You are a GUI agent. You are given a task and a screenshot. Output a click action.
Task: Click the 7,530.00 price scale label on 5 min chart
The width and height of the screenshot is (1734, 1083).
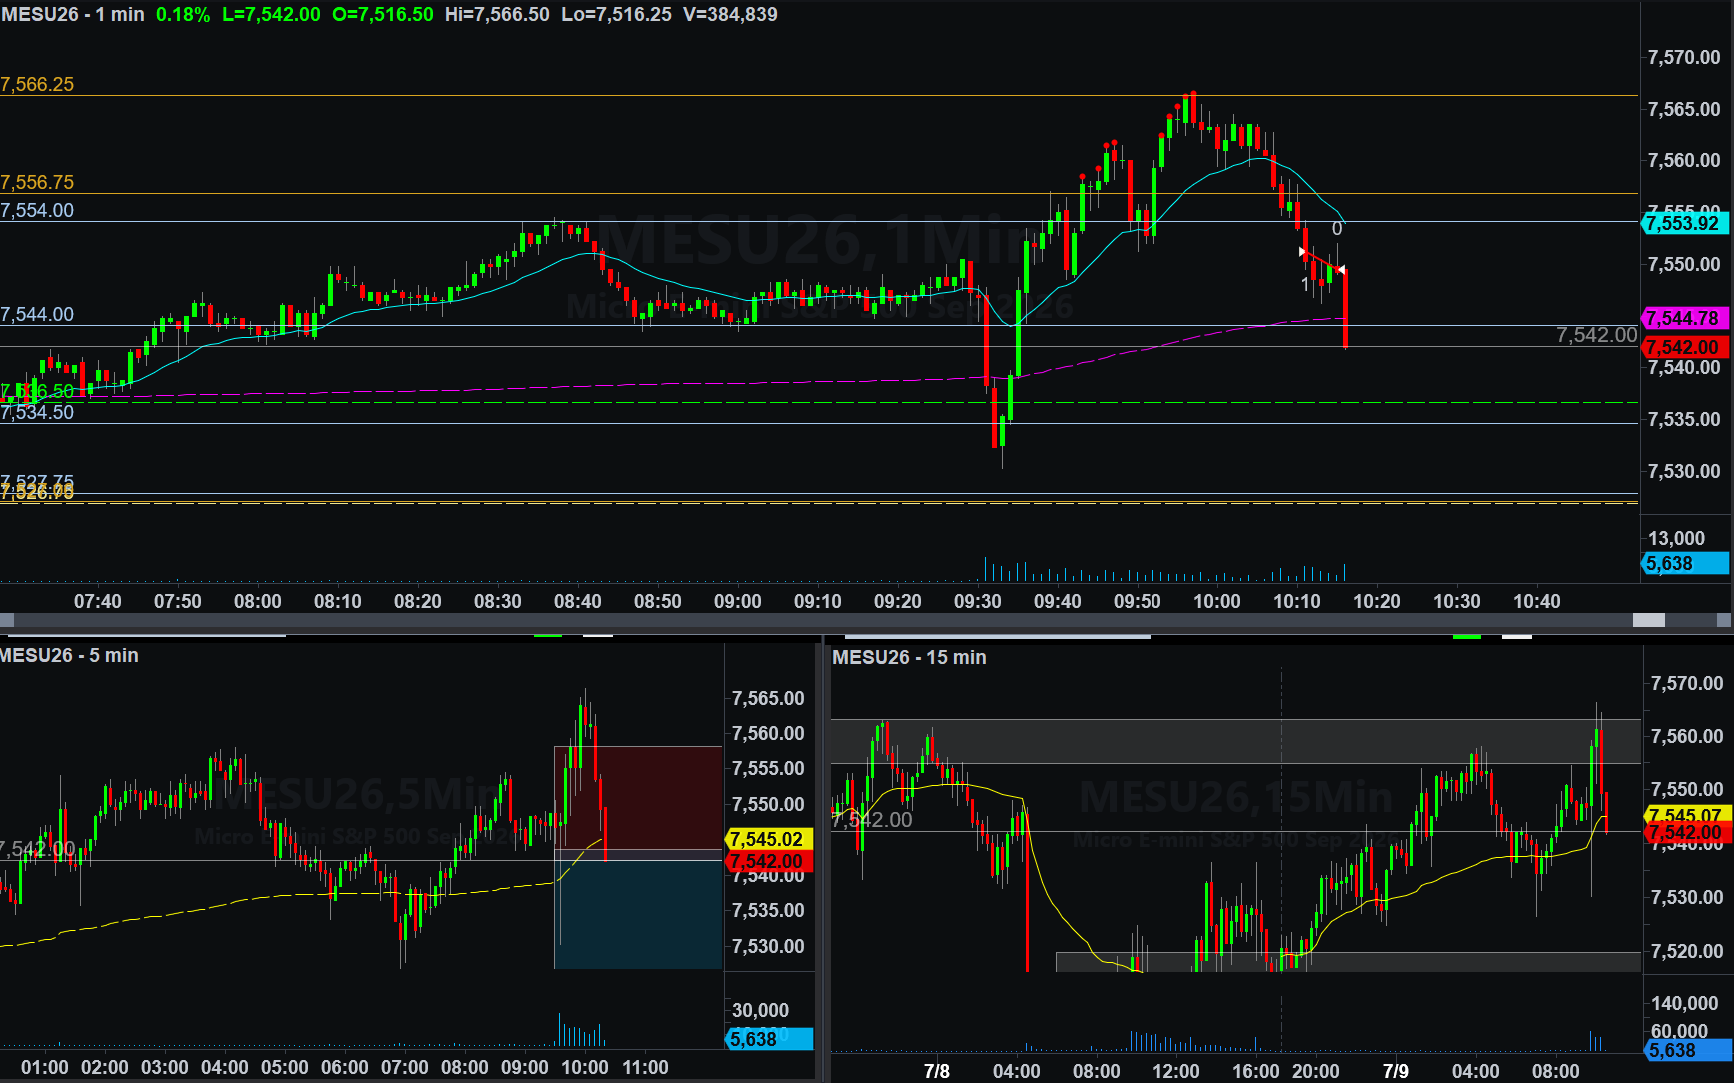tap(768, 946)
